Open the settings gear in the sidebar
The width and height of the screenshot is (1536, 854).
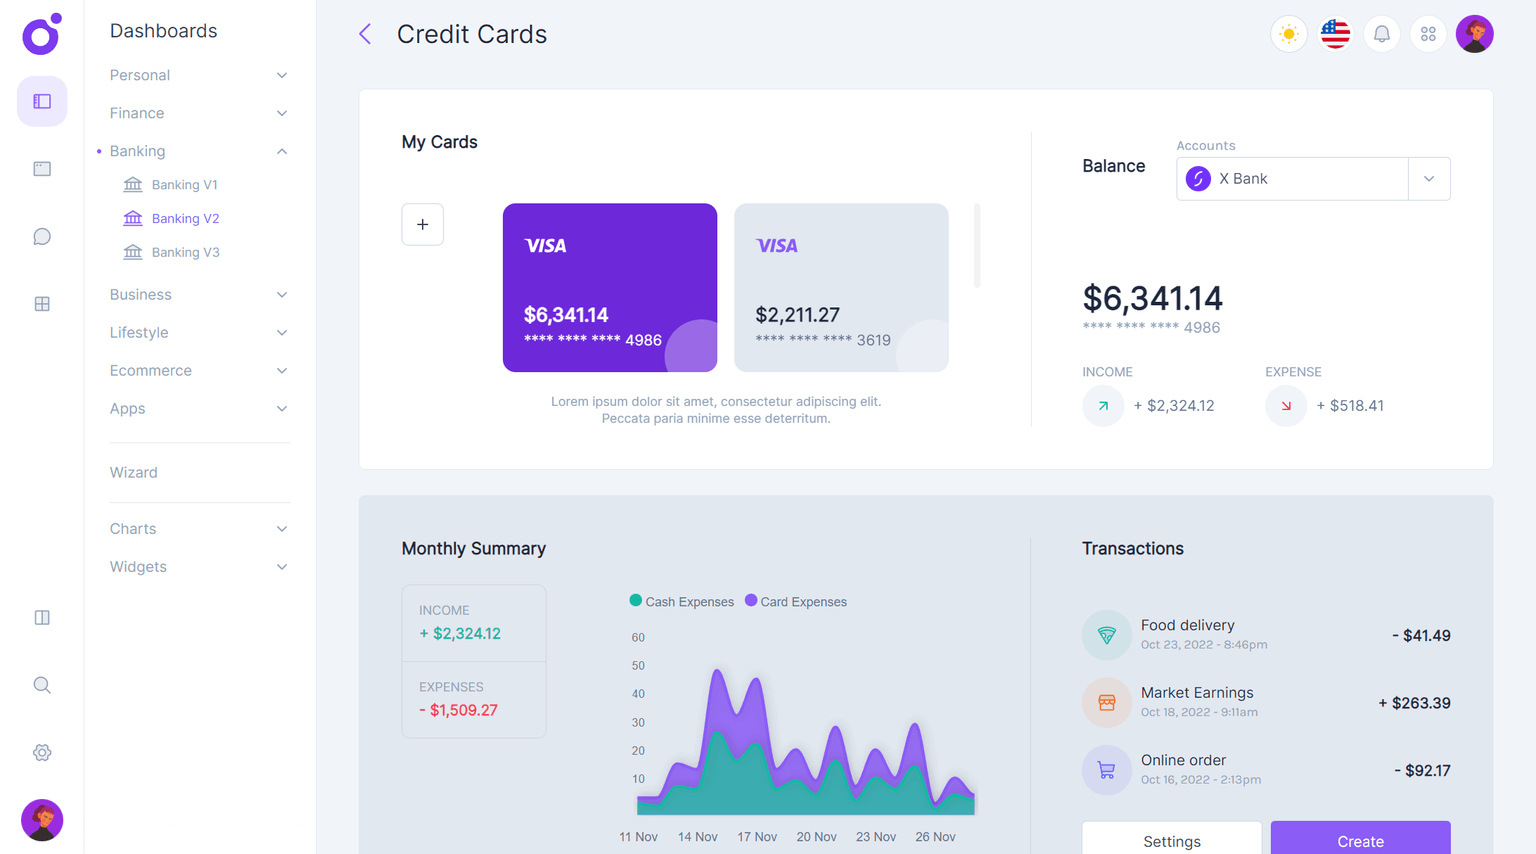[41, 752]
